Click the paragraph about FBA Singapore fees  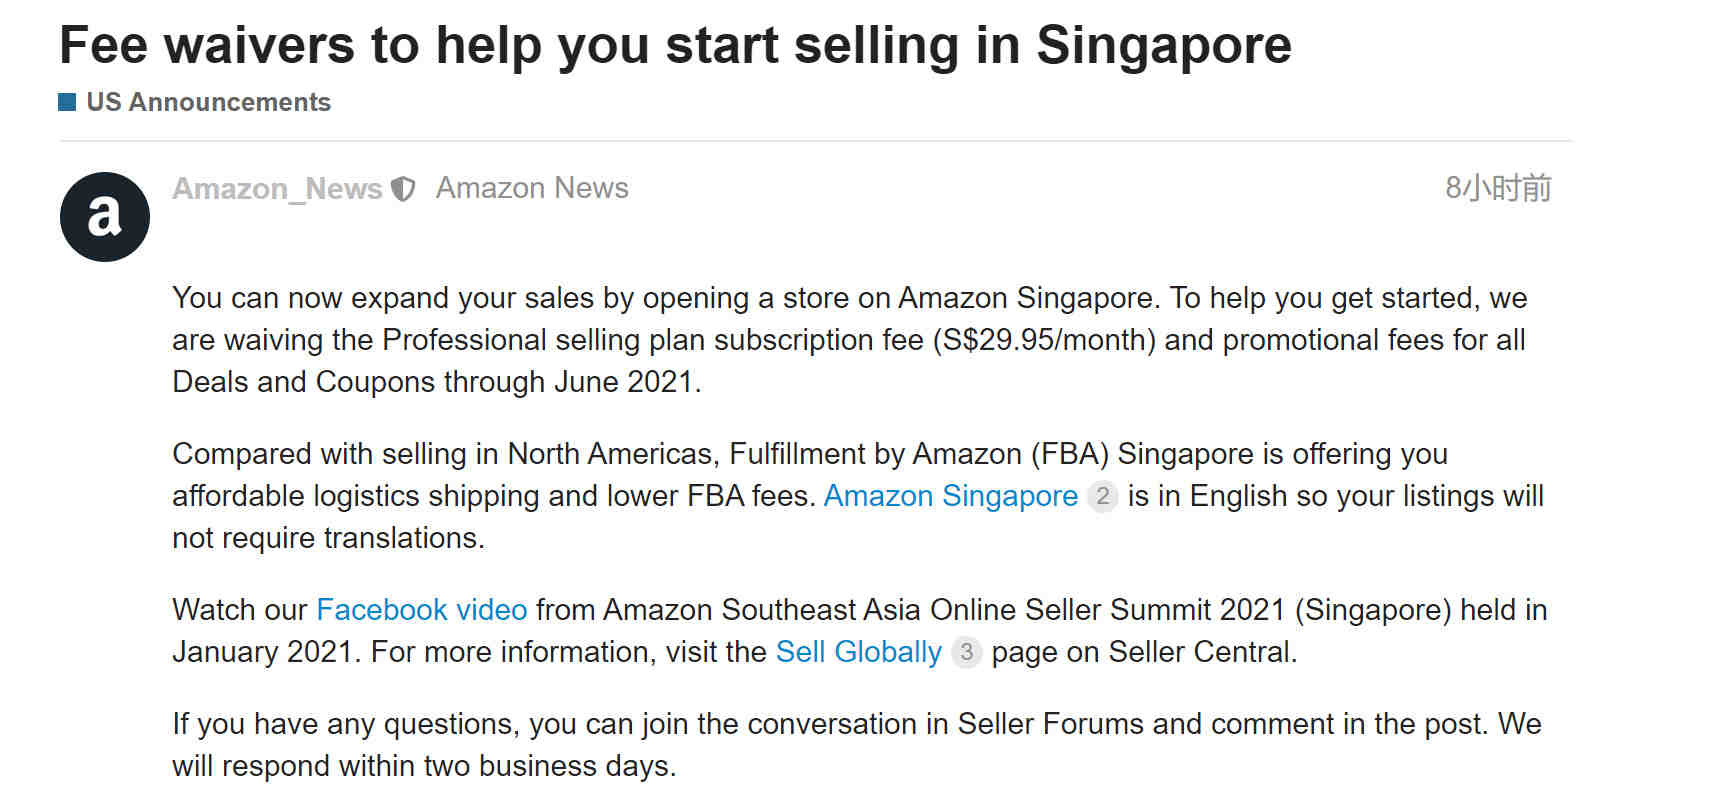858,496
